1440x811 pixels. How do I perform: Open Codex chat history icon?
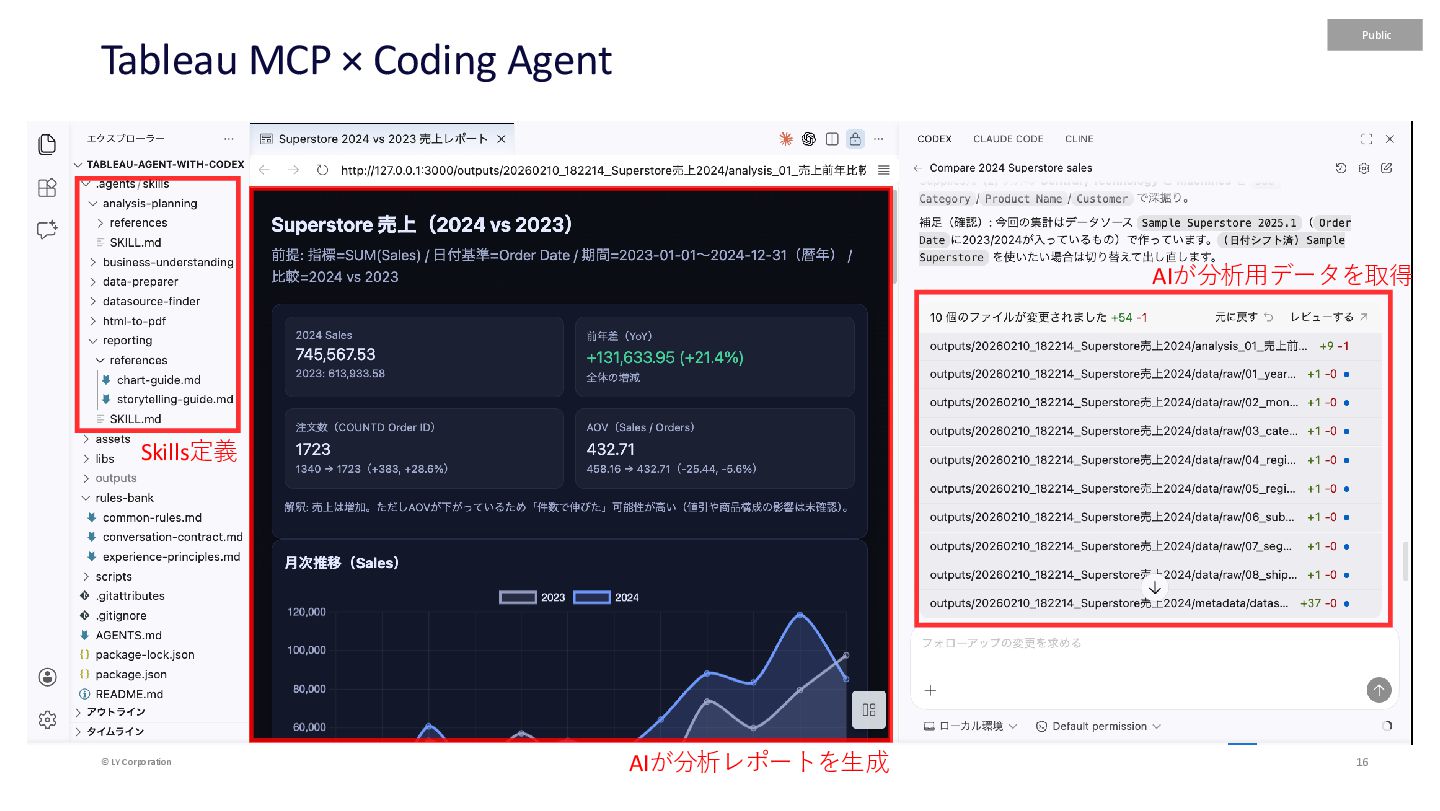tap(1342, 168)
